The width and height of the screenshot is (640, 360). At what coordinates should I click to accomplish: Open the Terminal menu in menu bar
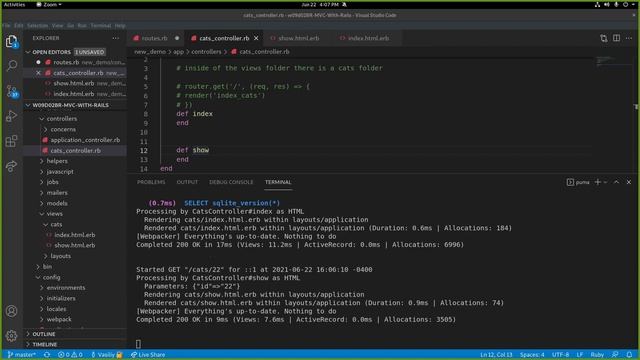(101, 25)
